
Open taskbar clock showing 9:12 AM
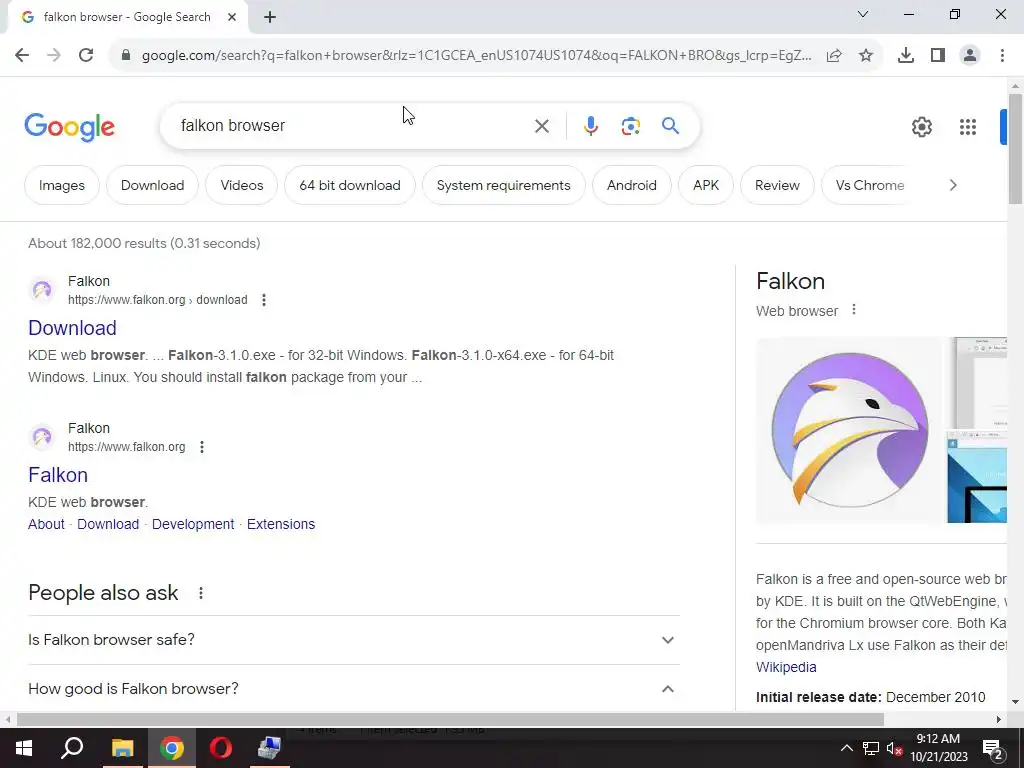(938, 748)
